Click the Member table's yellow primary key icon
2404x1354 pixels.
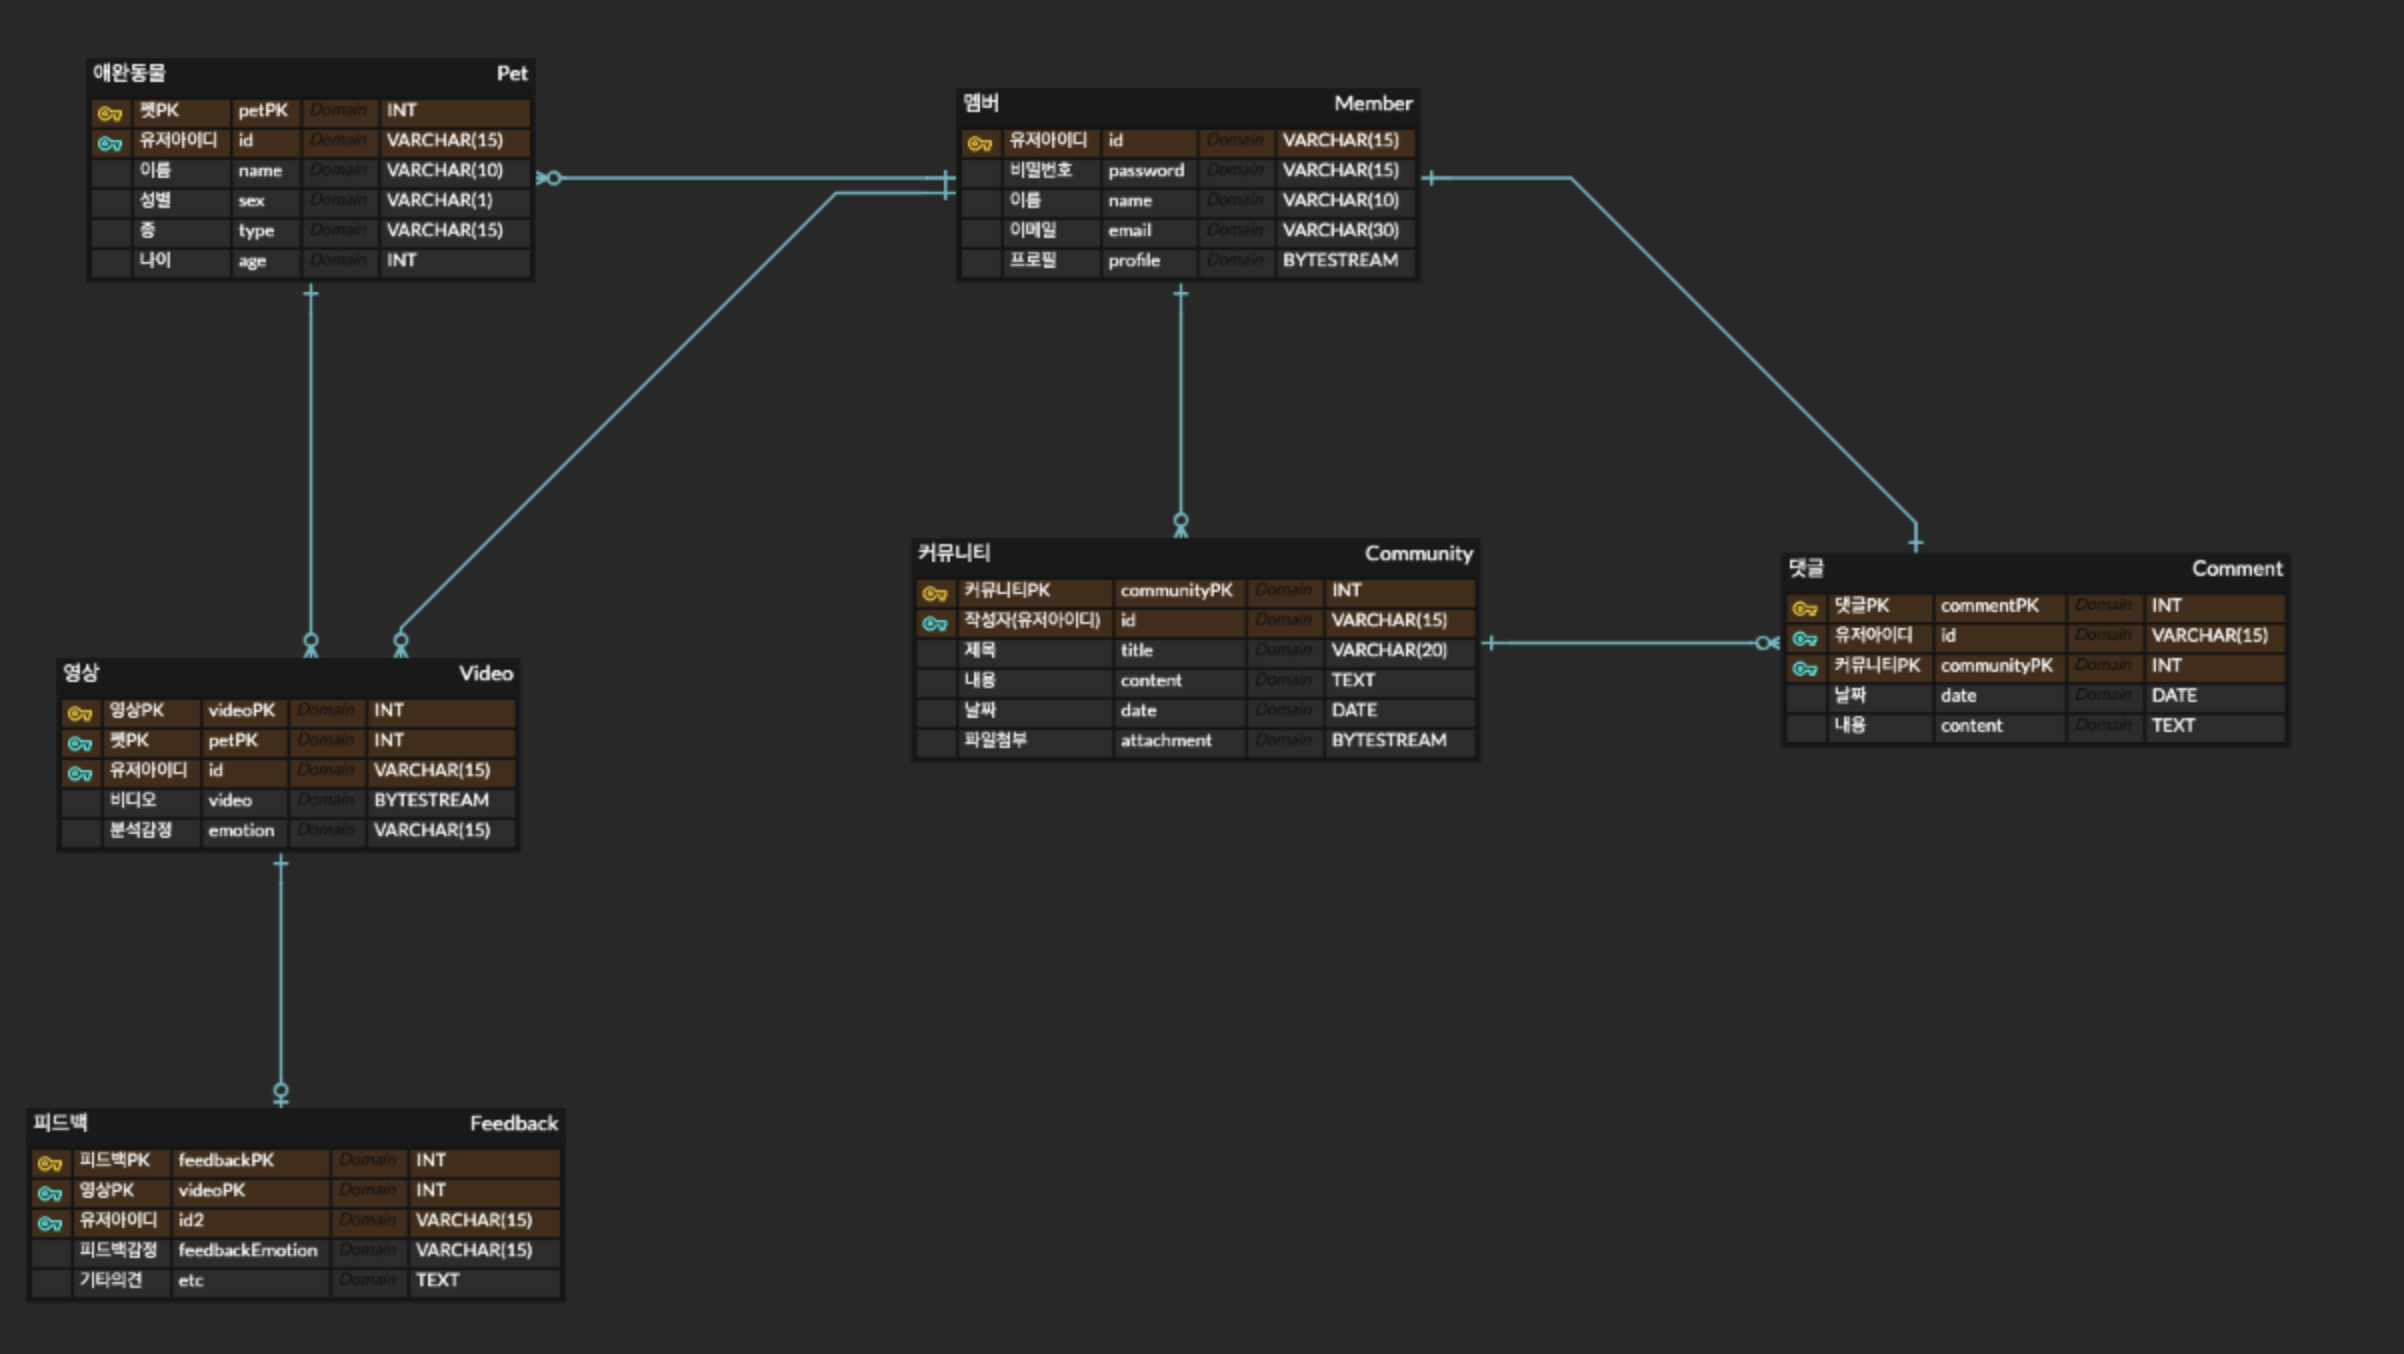tap(980, 143)
